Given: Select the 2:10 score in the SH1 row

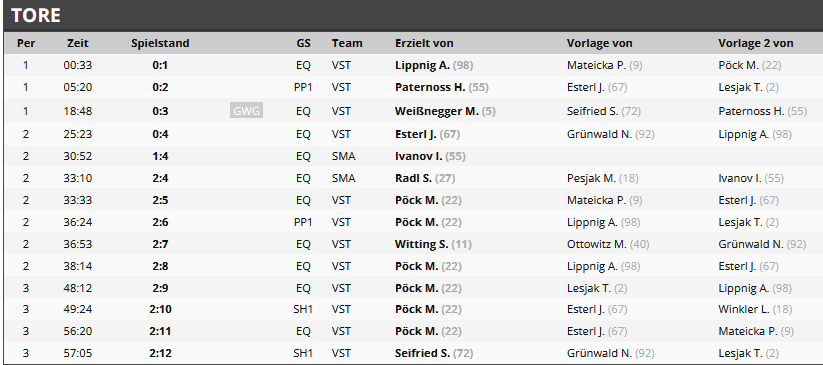Looking at the screenshot, I should pos(160,309).
